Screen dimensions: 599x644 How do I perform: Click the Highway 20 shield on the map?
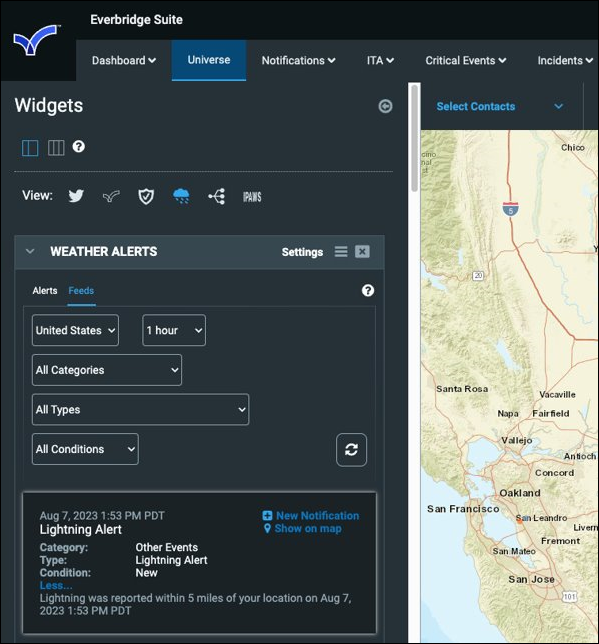coord(478,276)
